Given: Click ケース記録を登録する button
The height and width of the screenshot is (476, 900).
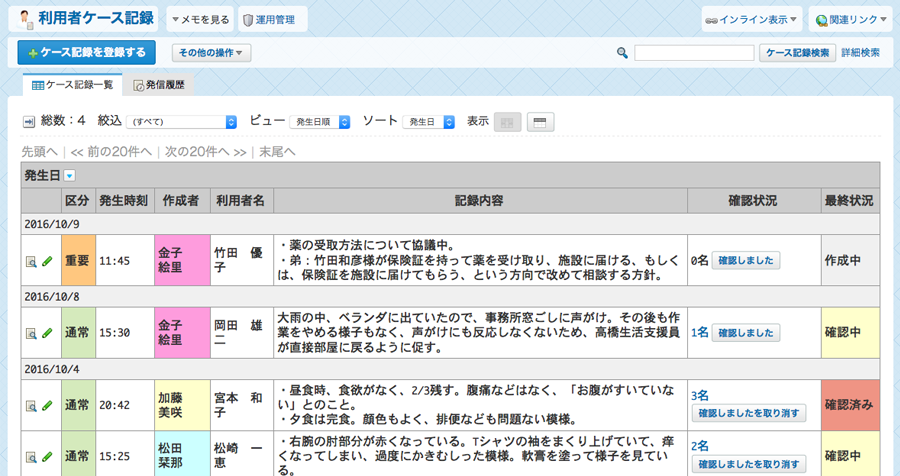Looking at the screenshot, I should pyautogui.click(x=87, y=53).
